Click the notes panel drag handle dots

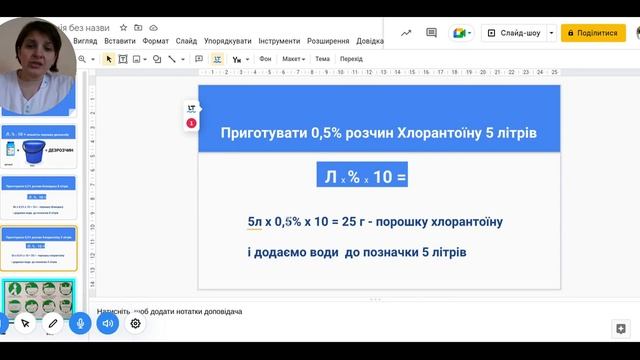[376, 300]
